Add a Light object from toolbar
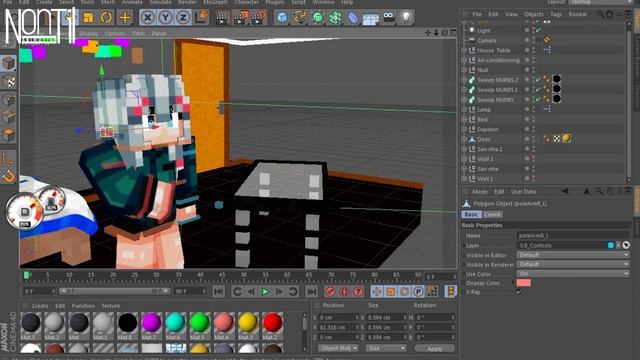 click(x=406, y=18)
